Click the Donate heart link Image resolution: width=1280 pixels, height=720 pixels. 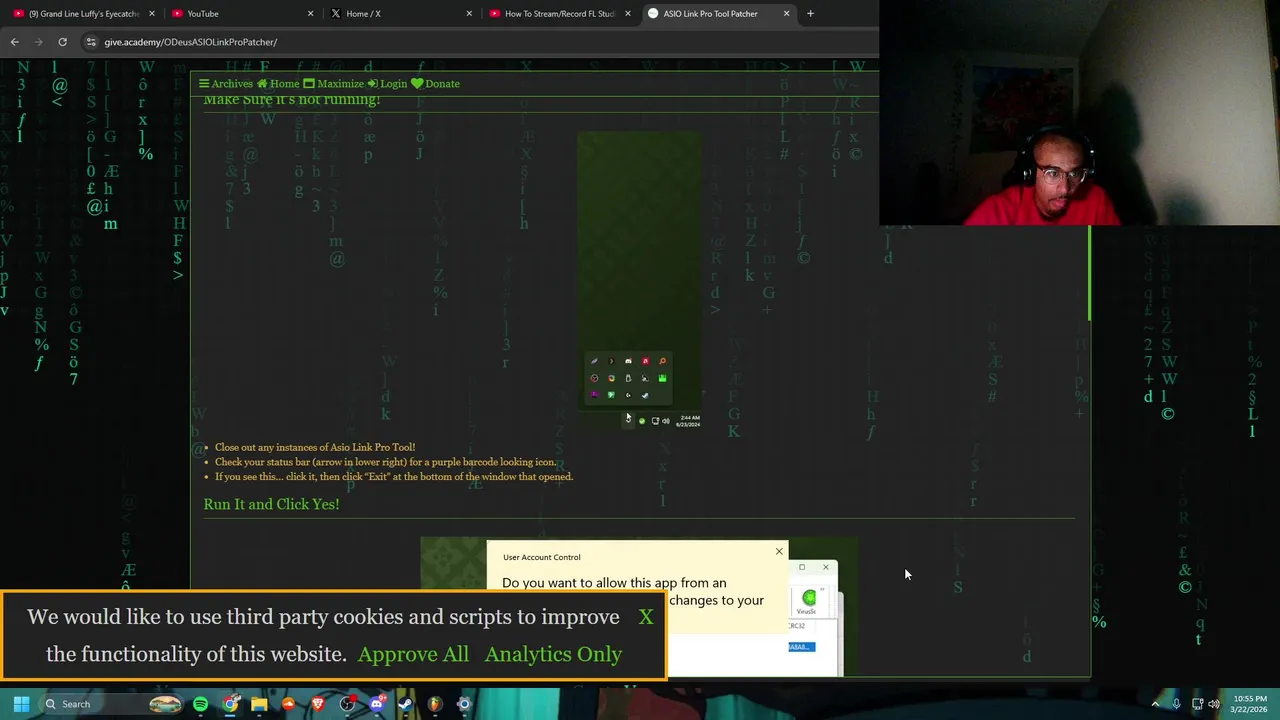[x=435, y=84]
